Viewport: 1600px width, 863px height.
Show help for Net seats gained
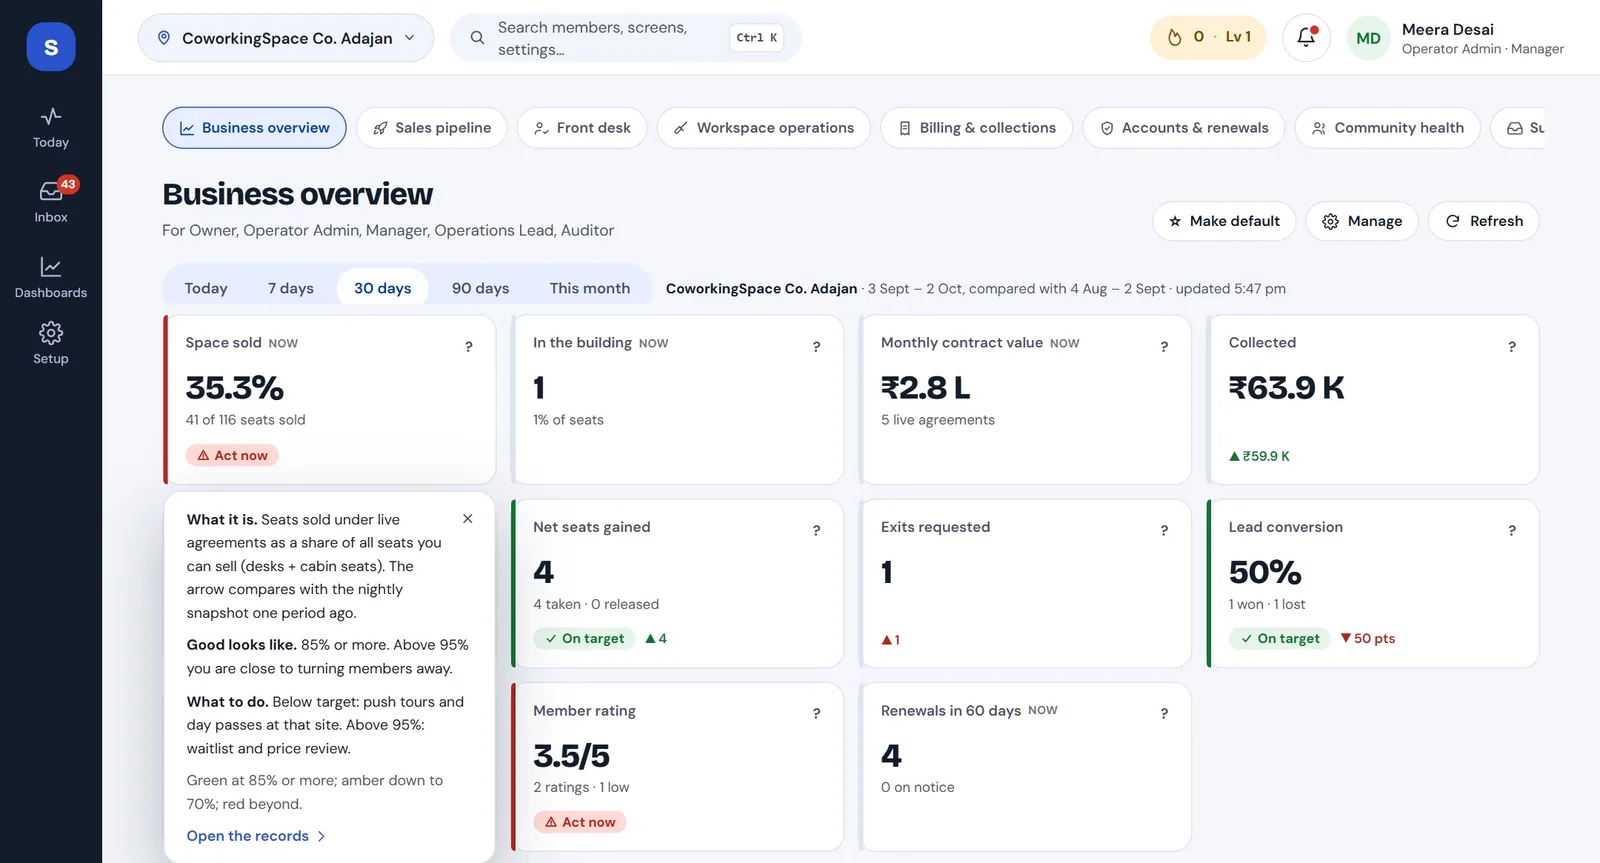(817, 530)
